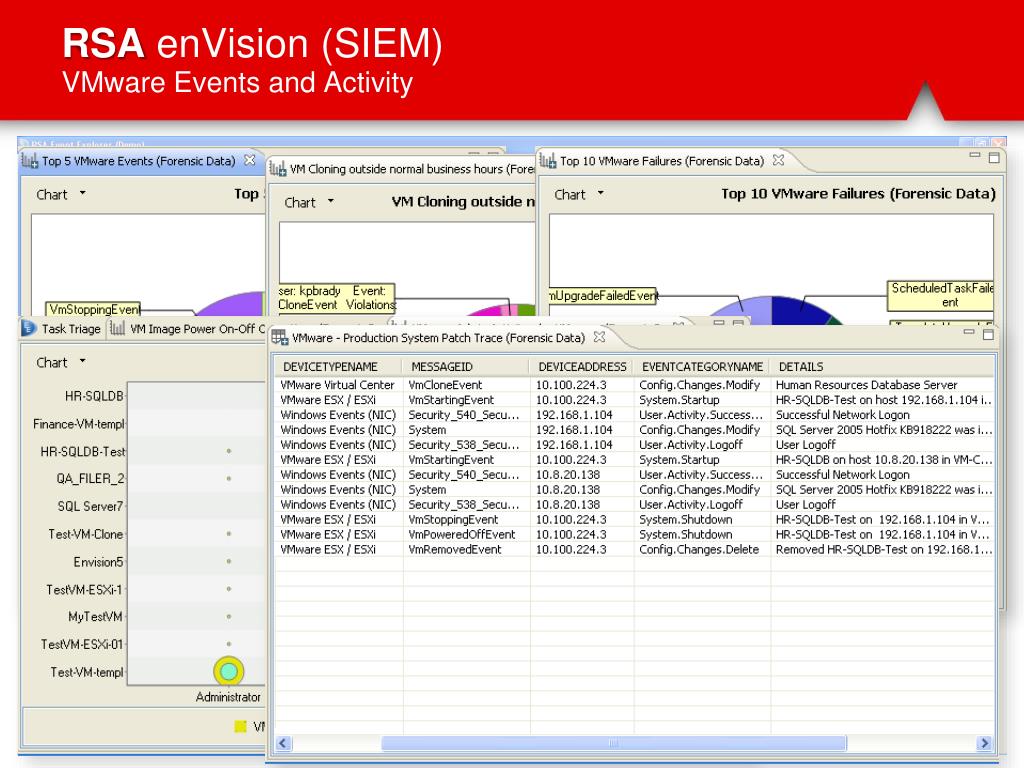Close the Production System Patch Trace tab
The height and width of the screenshot is (768, 1024).
click(x=600, y=337)
